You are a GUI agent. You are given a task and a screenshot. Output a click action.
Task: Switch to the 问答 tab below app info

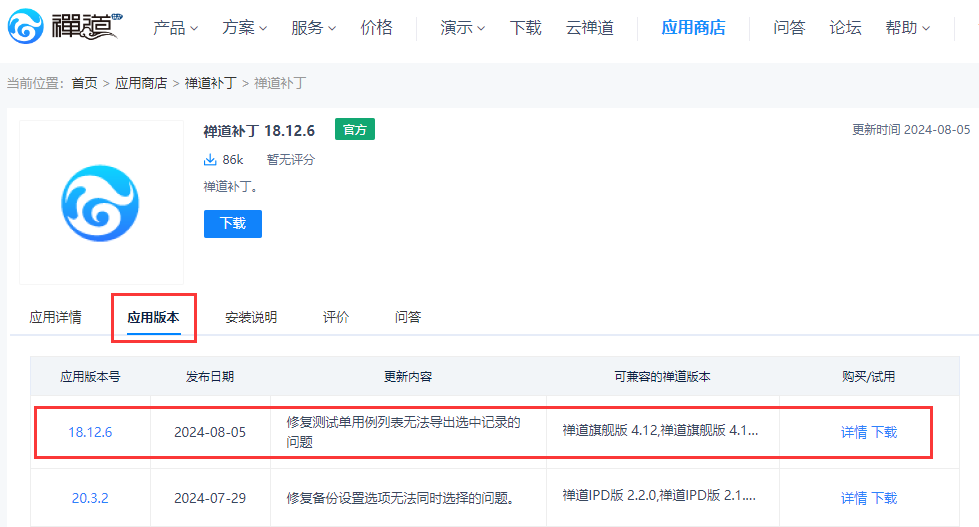coord(408,317)
